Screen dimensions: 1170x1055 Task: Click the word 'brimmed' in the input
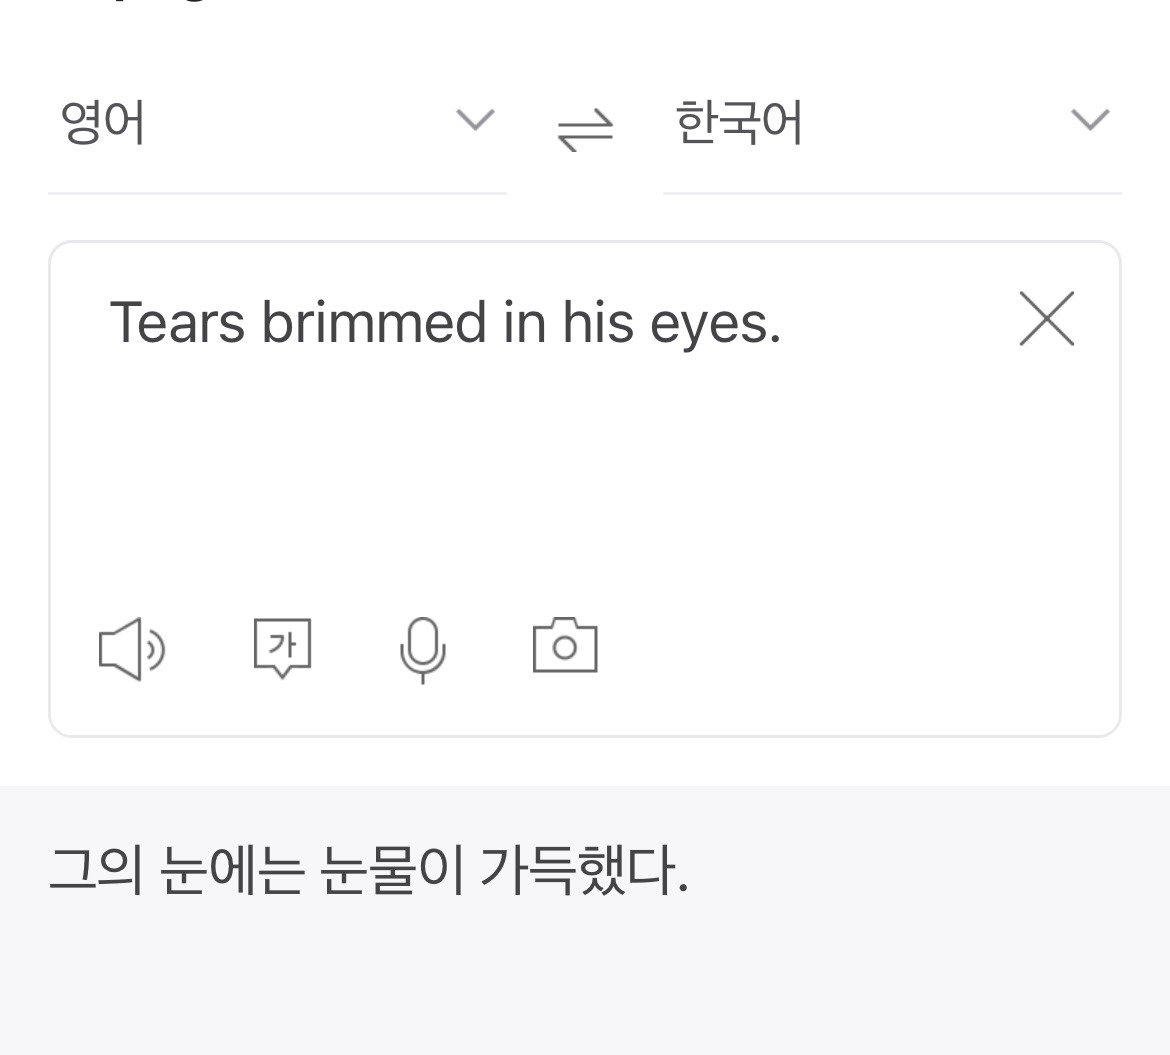click(x=373, y=323)
